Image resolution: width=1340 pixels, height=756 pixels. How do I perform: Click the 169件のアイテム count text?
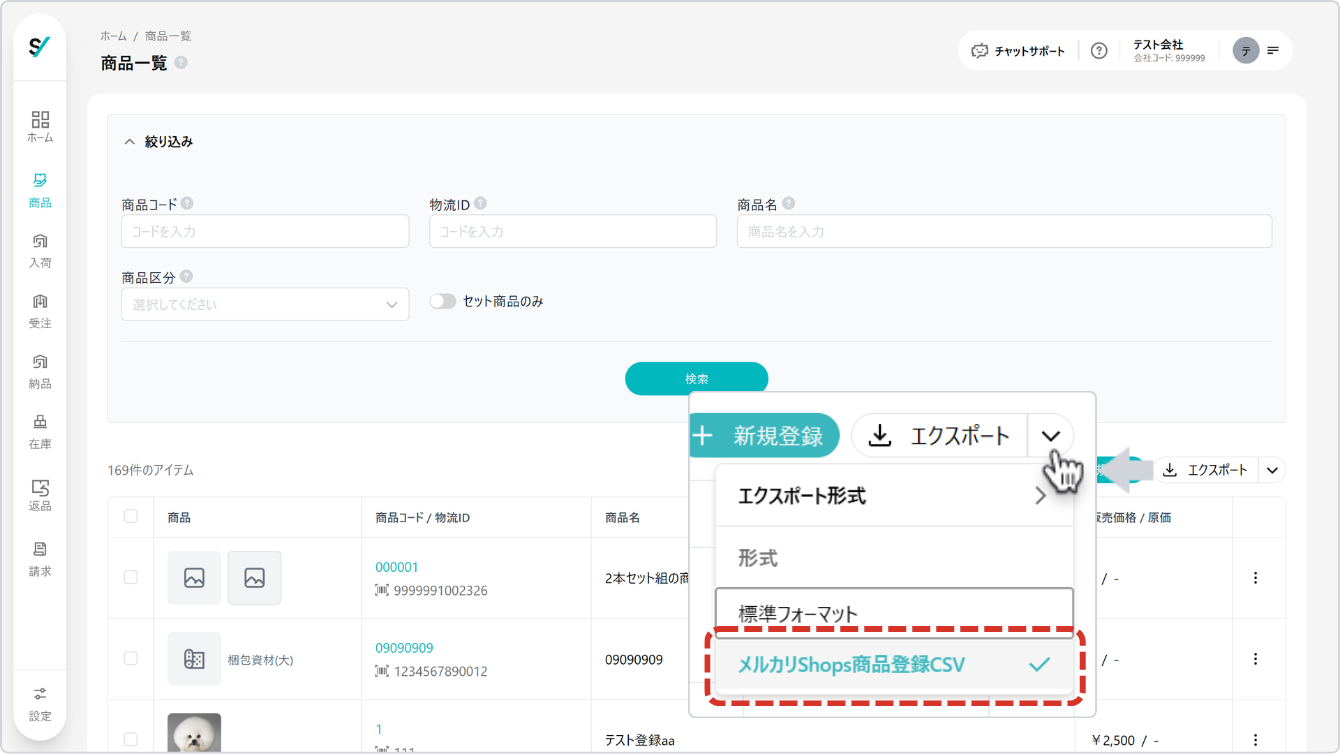pos(151,470)
